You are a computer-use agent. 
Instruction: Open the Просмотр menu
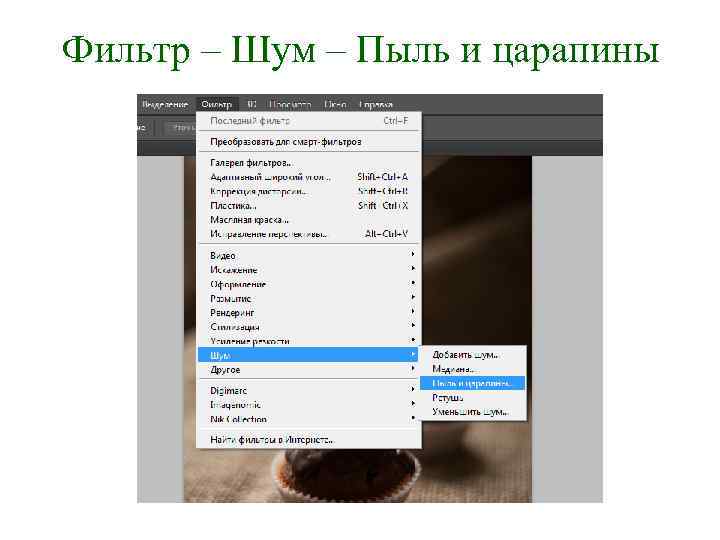click(x=290, y=105)
